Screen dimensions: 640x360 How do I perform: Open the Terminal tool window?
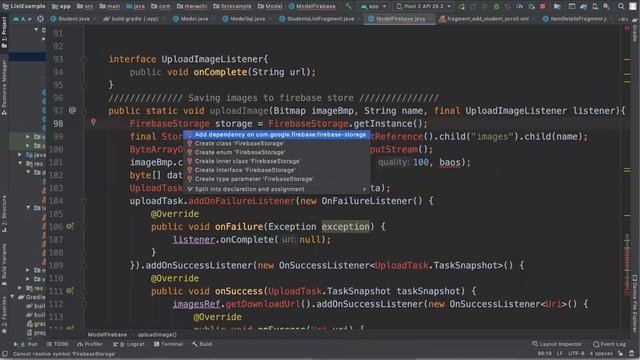click(x=169, y=344)
